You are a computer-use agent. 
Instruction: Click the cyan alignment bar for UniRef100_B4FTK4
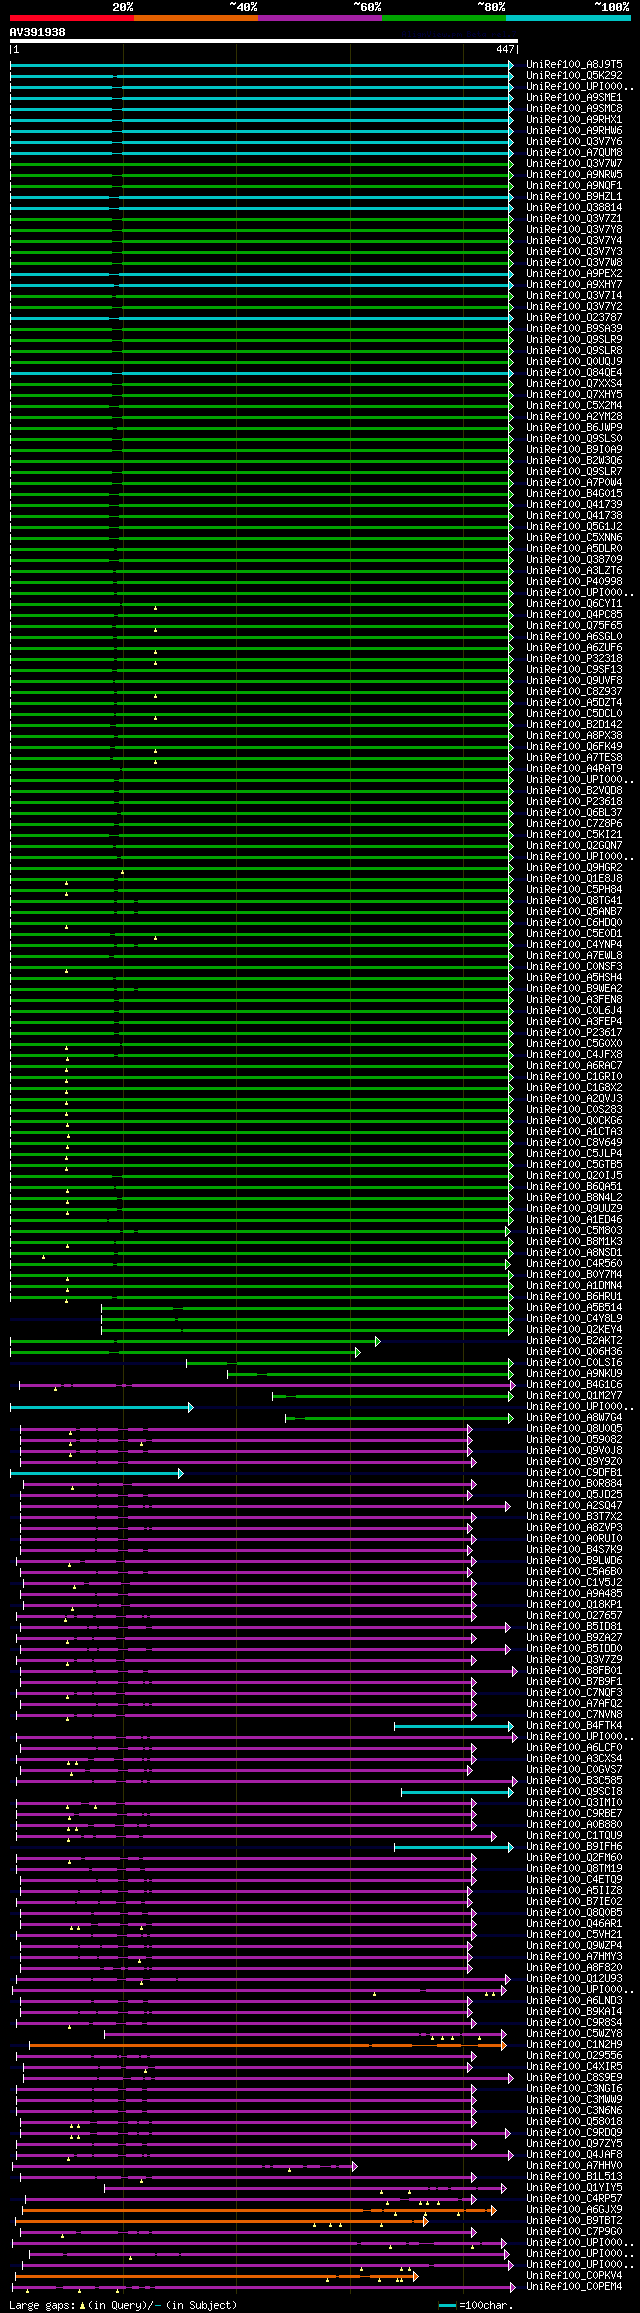454,1725
